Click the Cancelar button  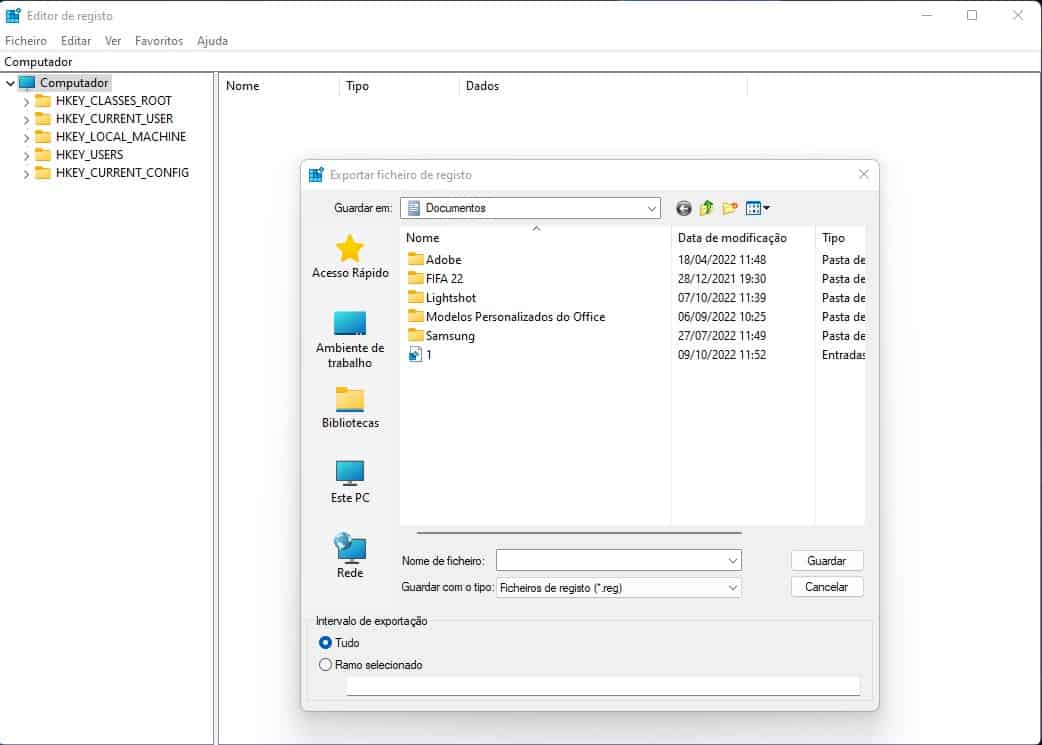coord(827,587)
